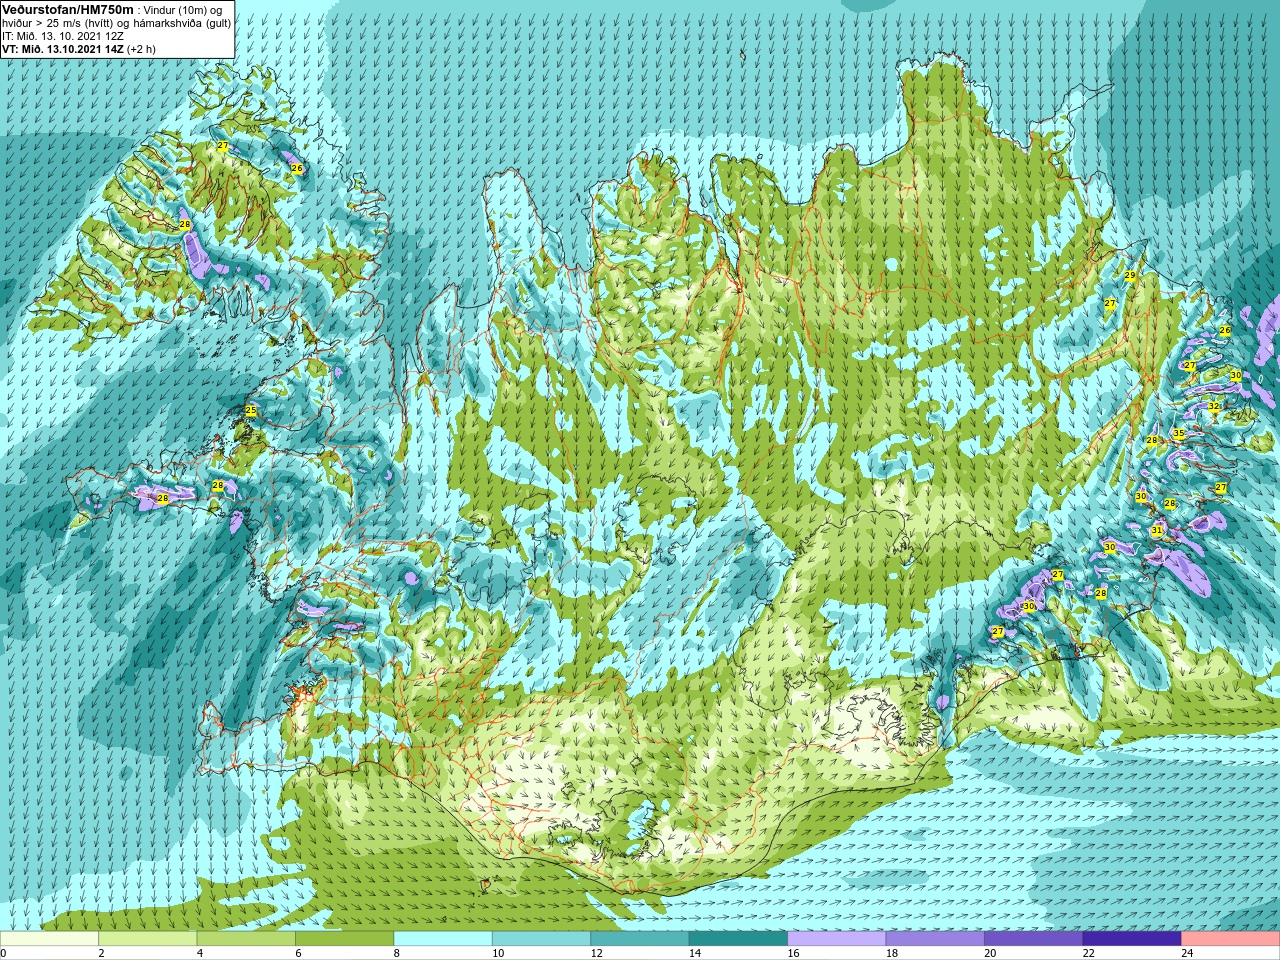The height and width of the screenshot is (960, 1280).
Task: Select the yellow gust marker labeled 29
Action: pos(1130,275)
